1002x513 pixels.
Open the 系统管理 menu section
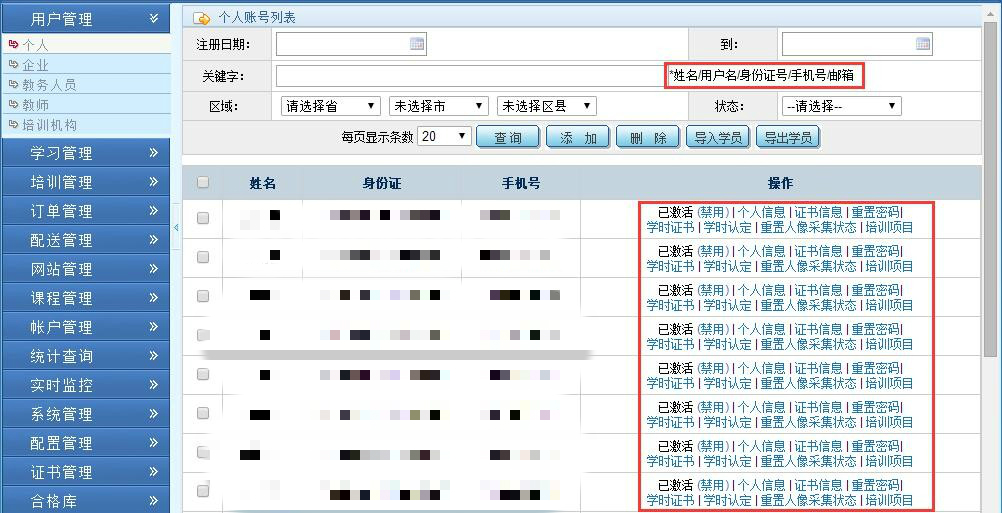[x=86, y=415]
